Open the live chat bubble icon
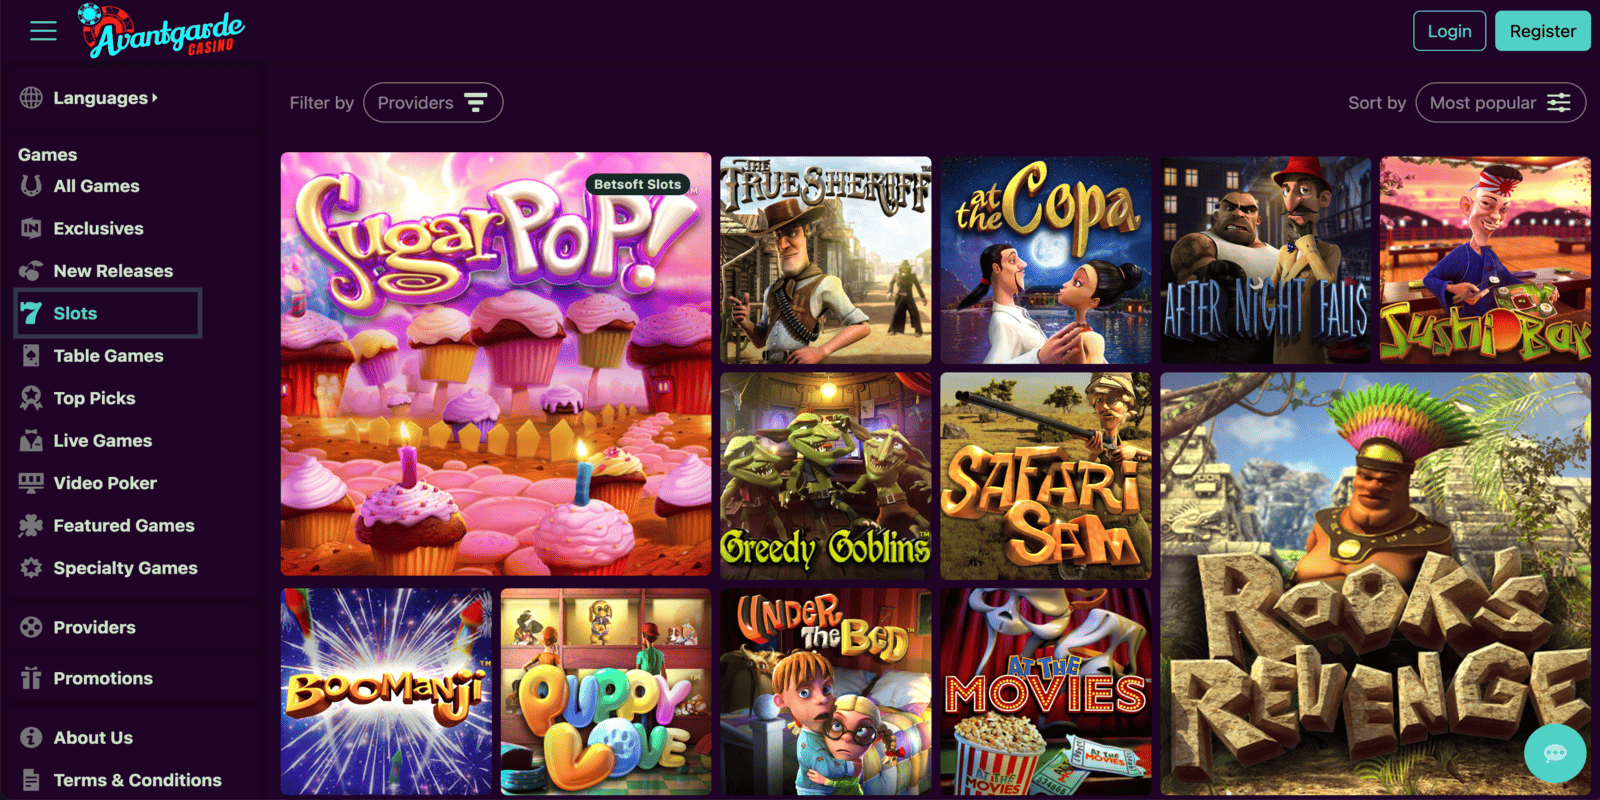This screenshot has height=800, width=1600. click(1555, 753)
